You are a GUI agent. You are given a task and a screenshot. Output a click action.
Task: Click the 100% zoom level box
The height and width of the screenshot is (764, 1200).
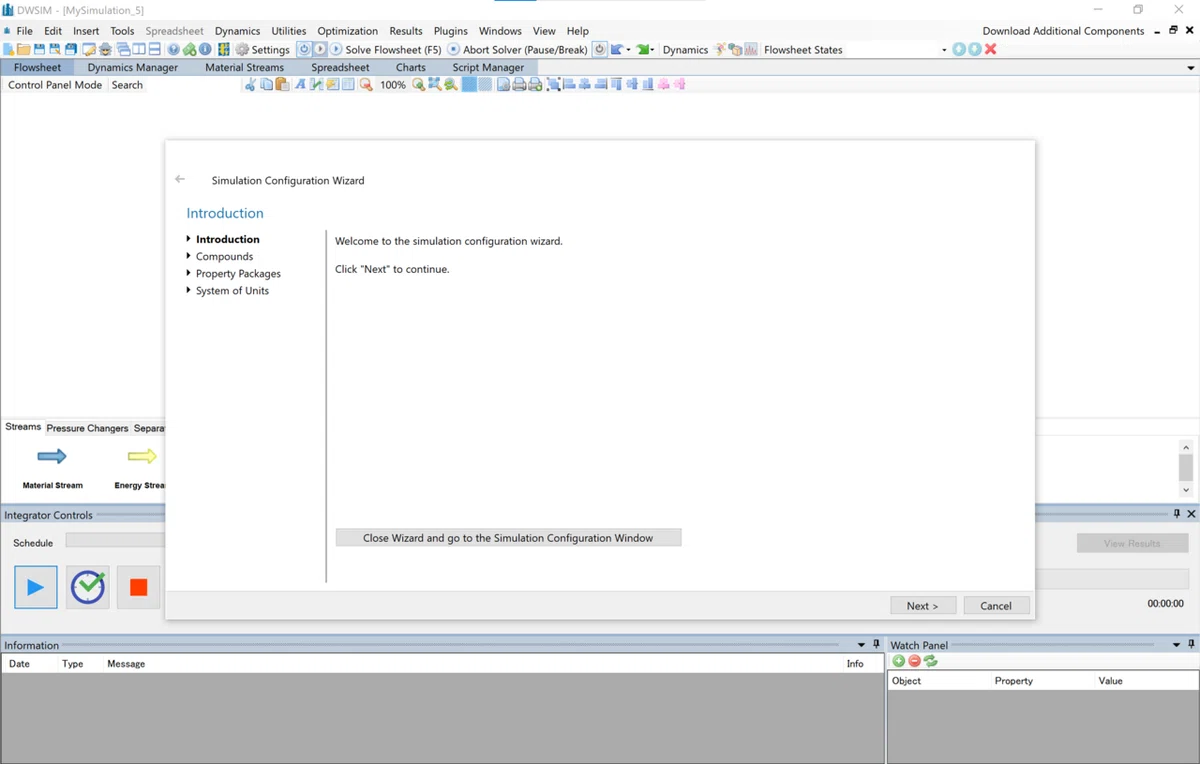coord(393,85)
